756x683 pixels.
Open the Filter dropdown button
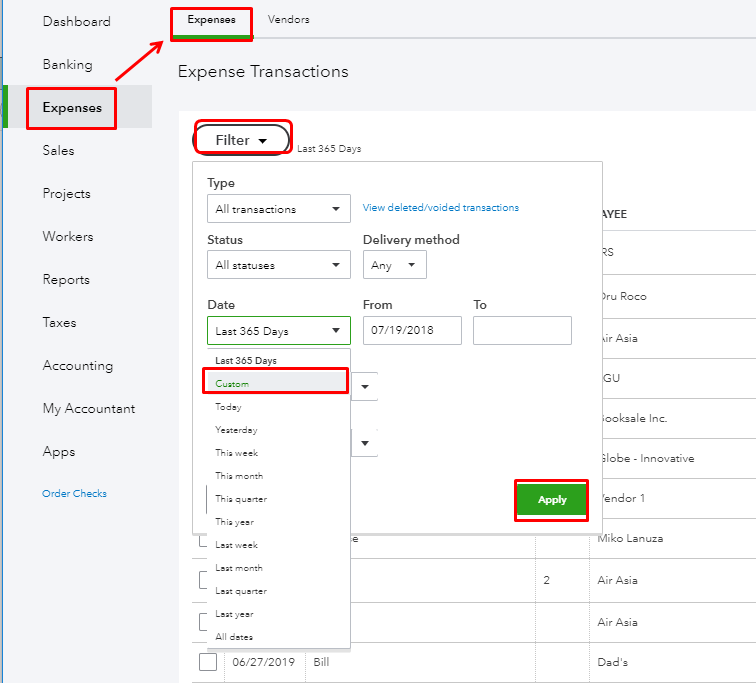click(241, 140)
